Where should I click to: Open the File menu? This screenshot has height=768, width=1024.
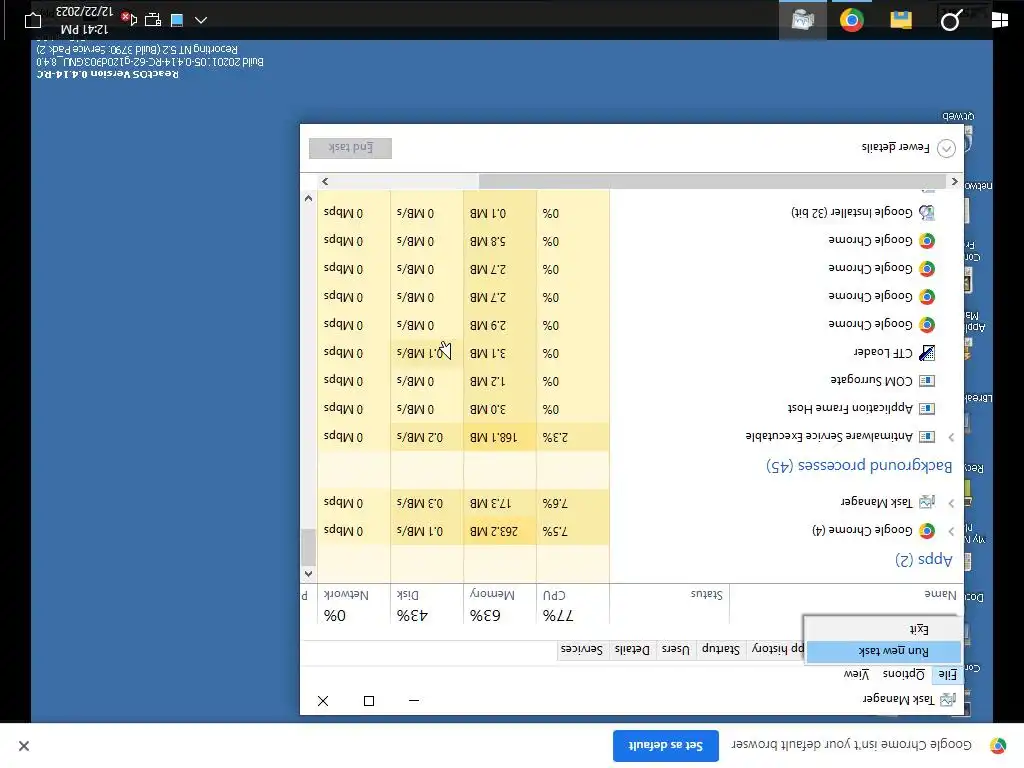click(x=948, y=674)
